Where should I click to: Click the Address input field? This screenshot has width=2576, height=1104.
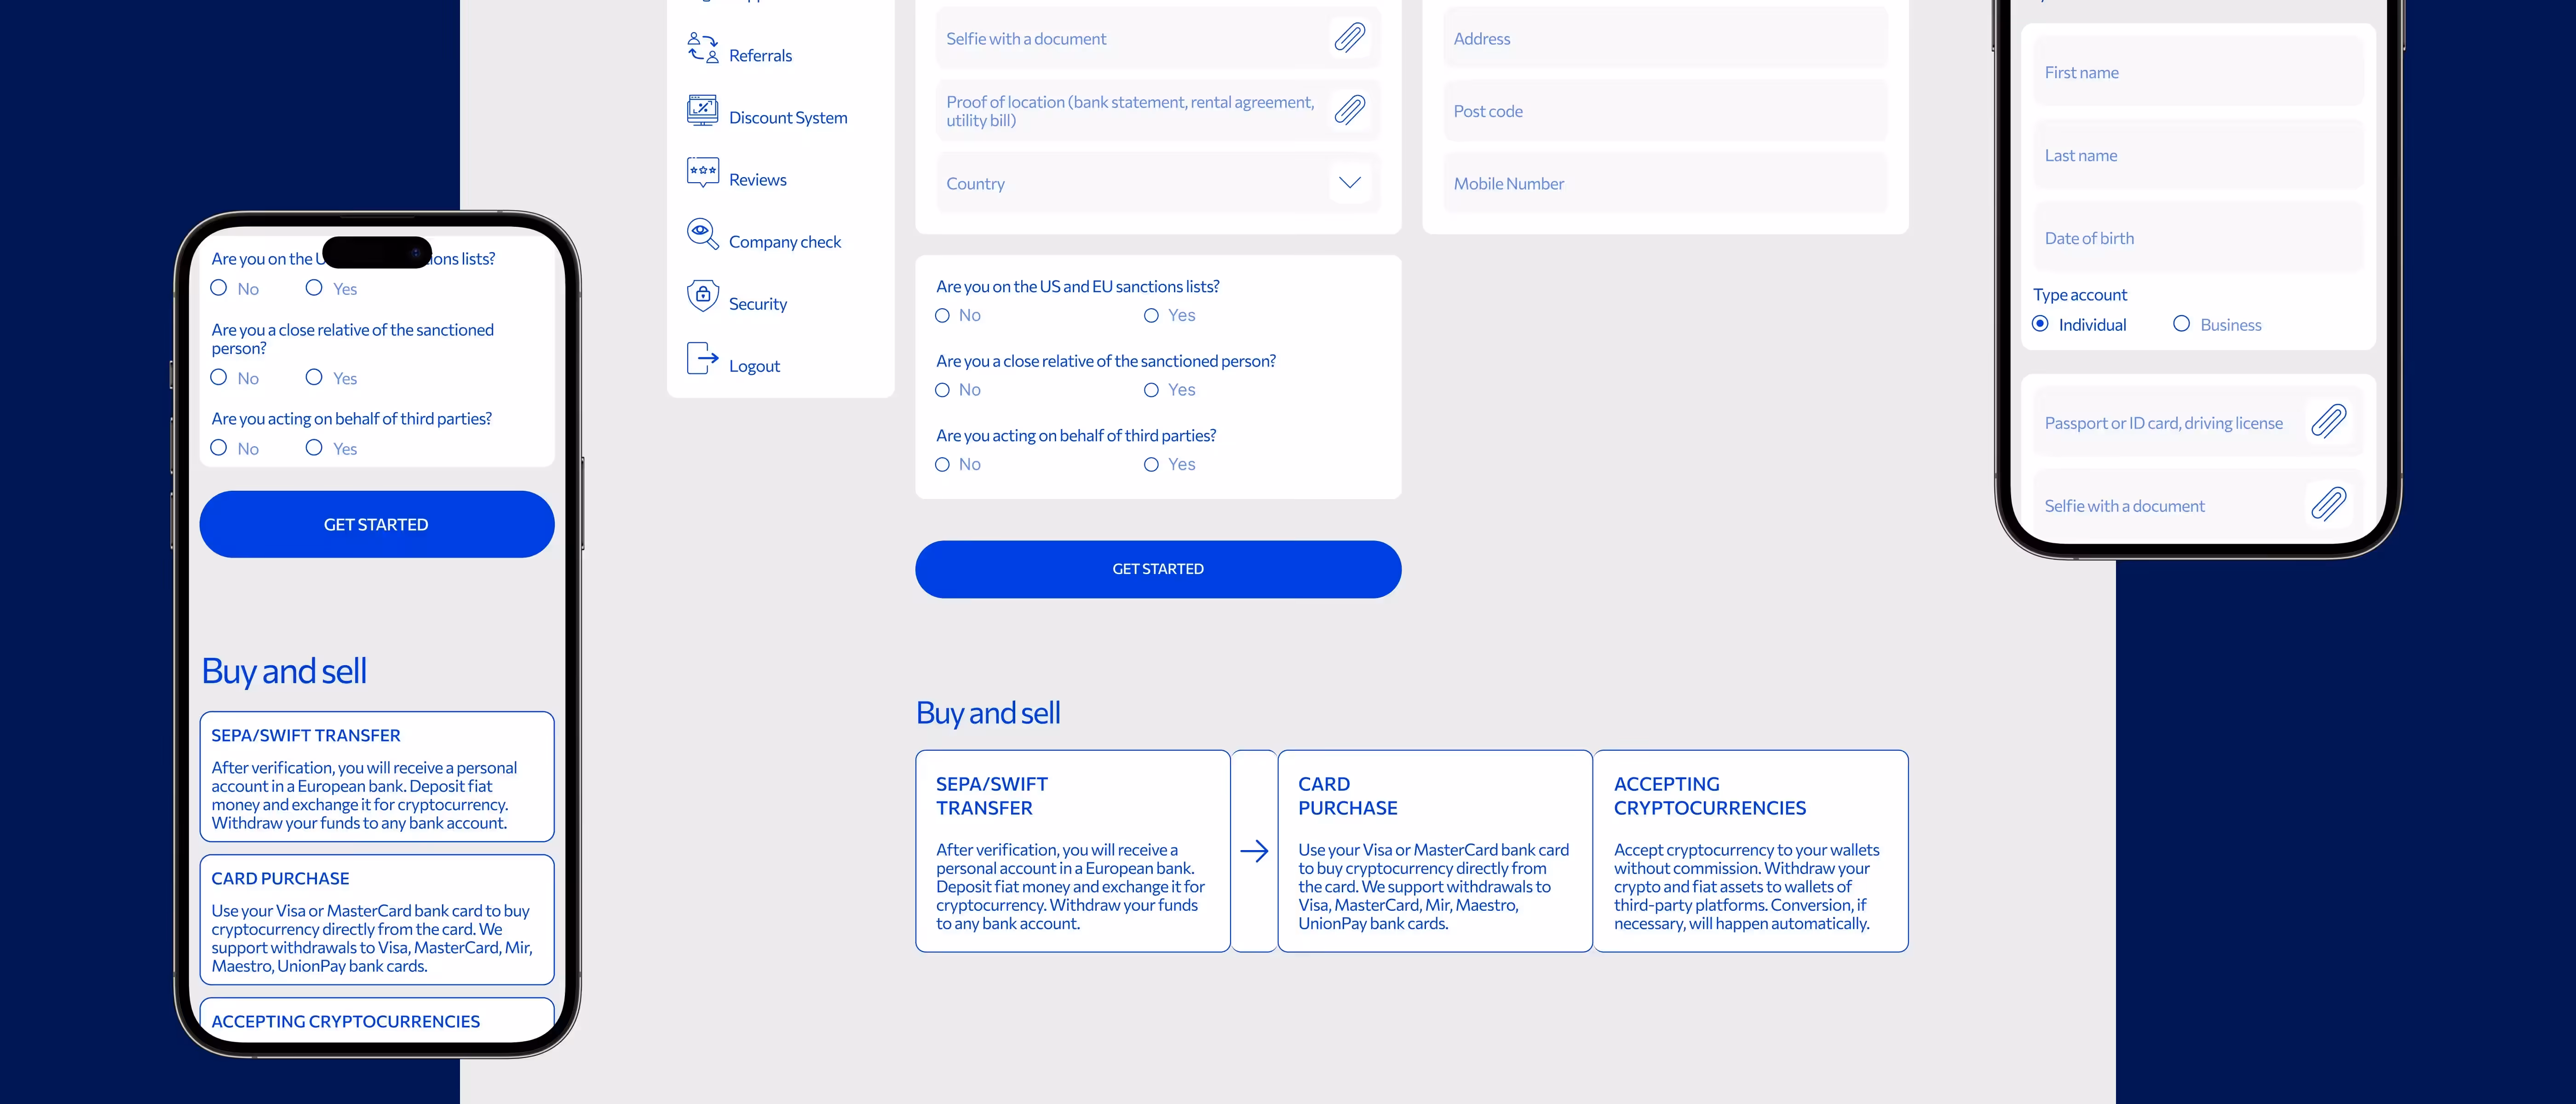pyautogui.click(x=1665, y=38)
